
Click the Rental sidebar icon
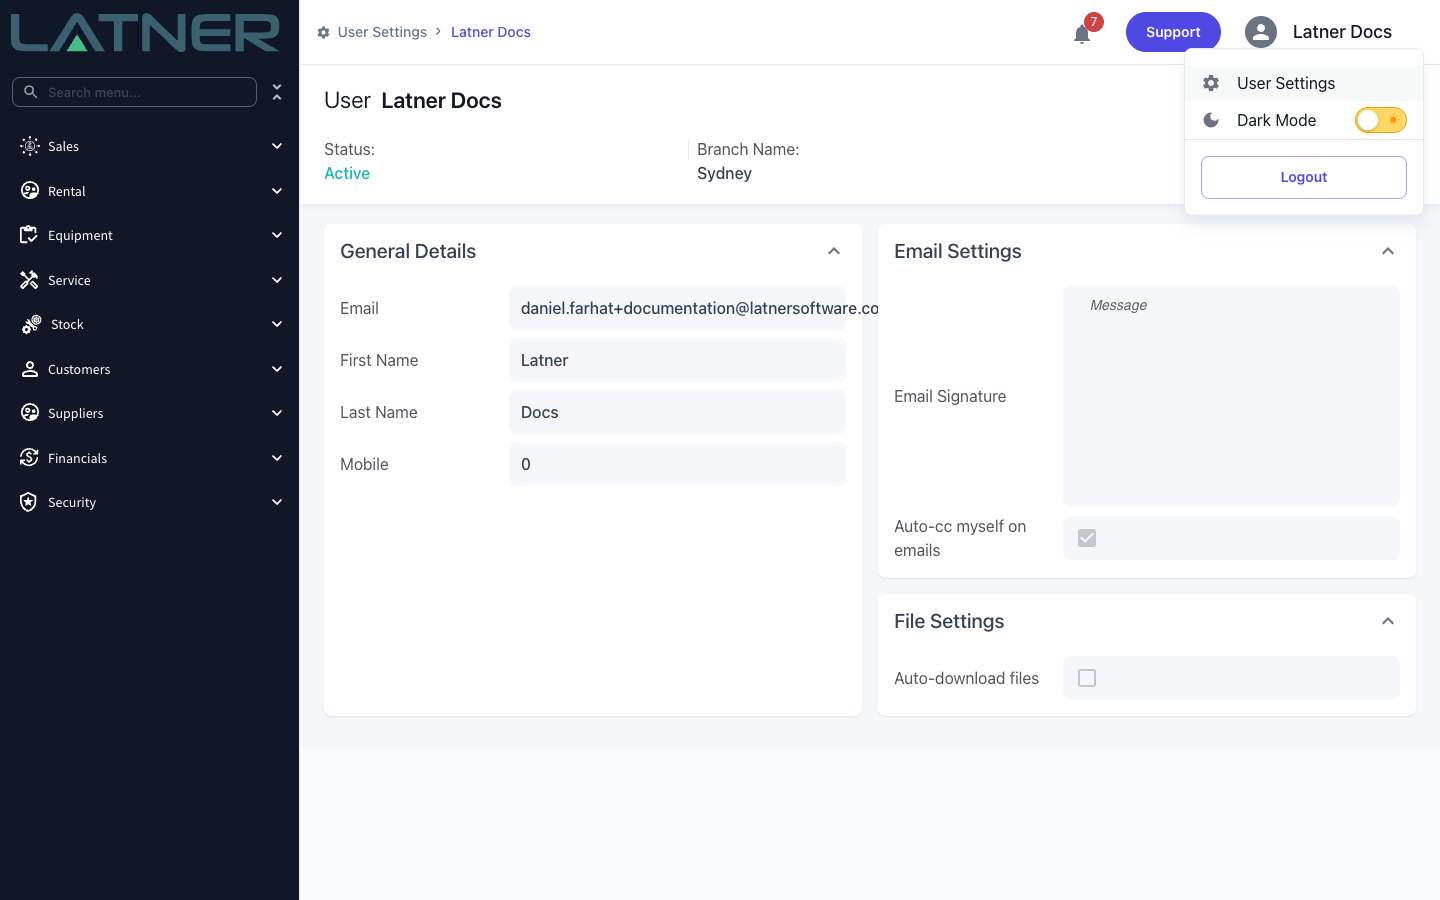coord(30,191)
